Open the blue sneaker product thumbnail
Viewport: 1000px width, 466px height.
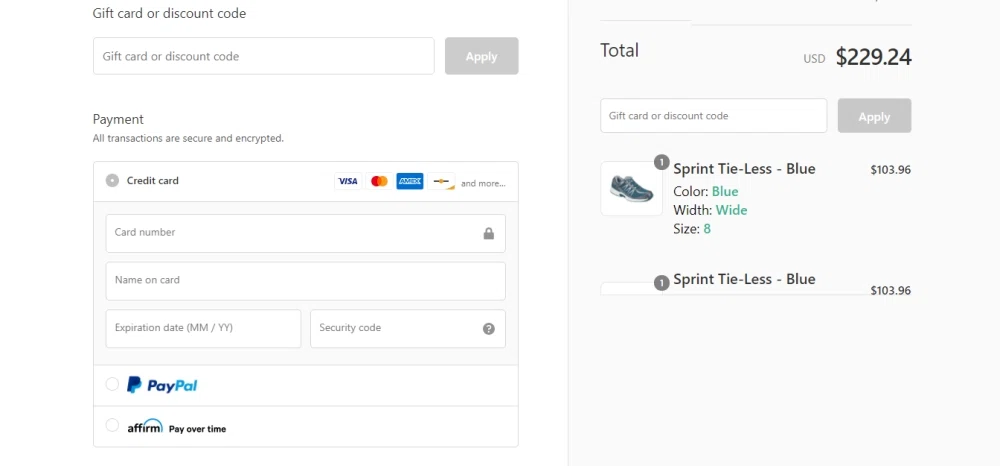point(631,189)
